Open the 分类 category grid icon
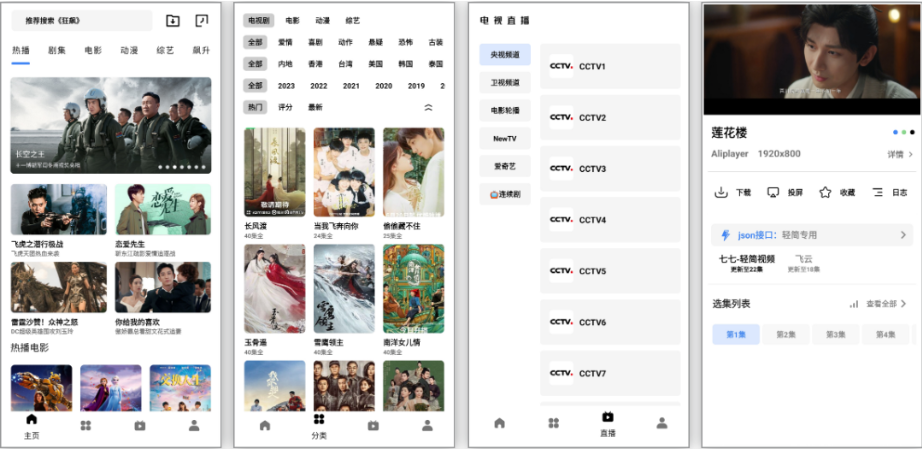 coord(319,419)
